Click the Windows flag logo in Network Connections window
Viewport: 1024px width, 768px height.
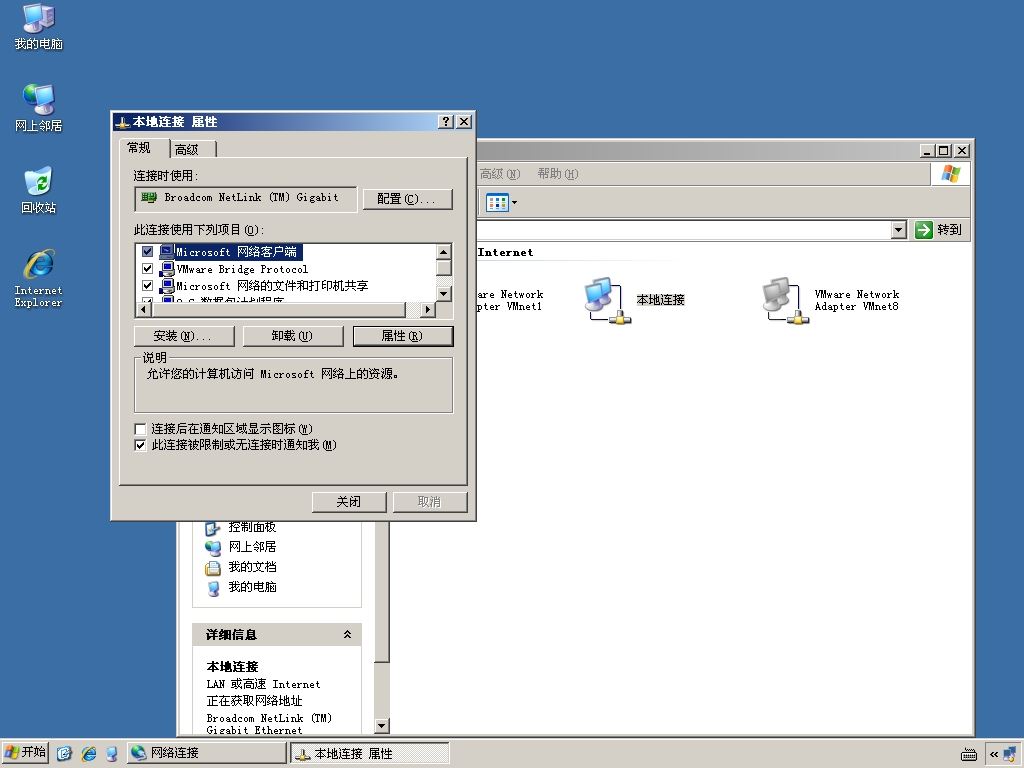point(950,174)
